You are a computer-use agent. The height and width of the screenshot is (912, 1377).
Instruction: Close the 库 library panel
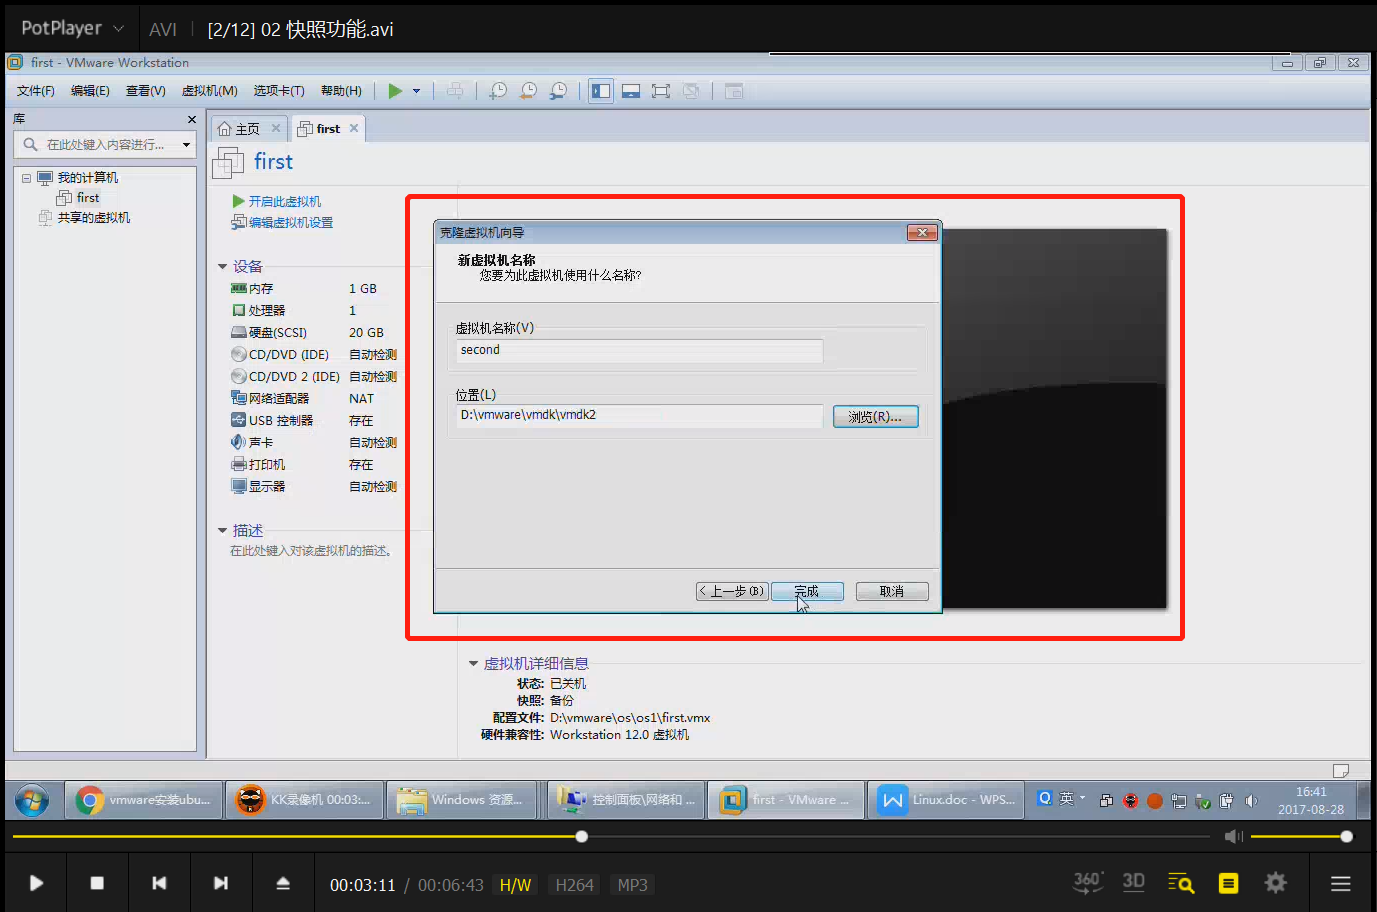pyautogui.click(x=192, y=119)
